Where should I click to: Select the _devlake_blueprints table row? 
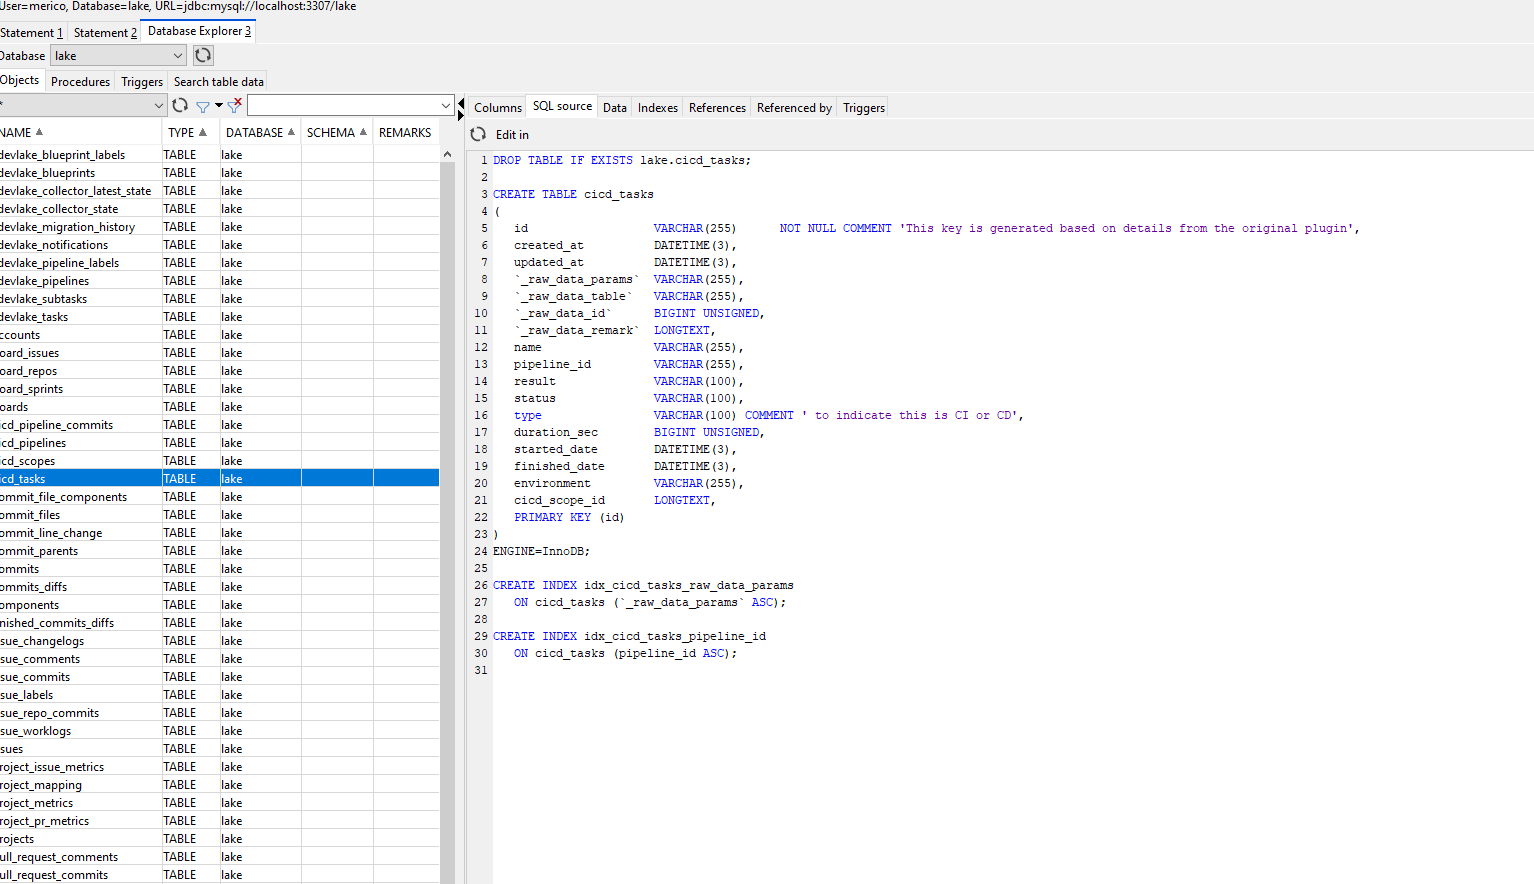pyautogui.click(x=219, y=172)
